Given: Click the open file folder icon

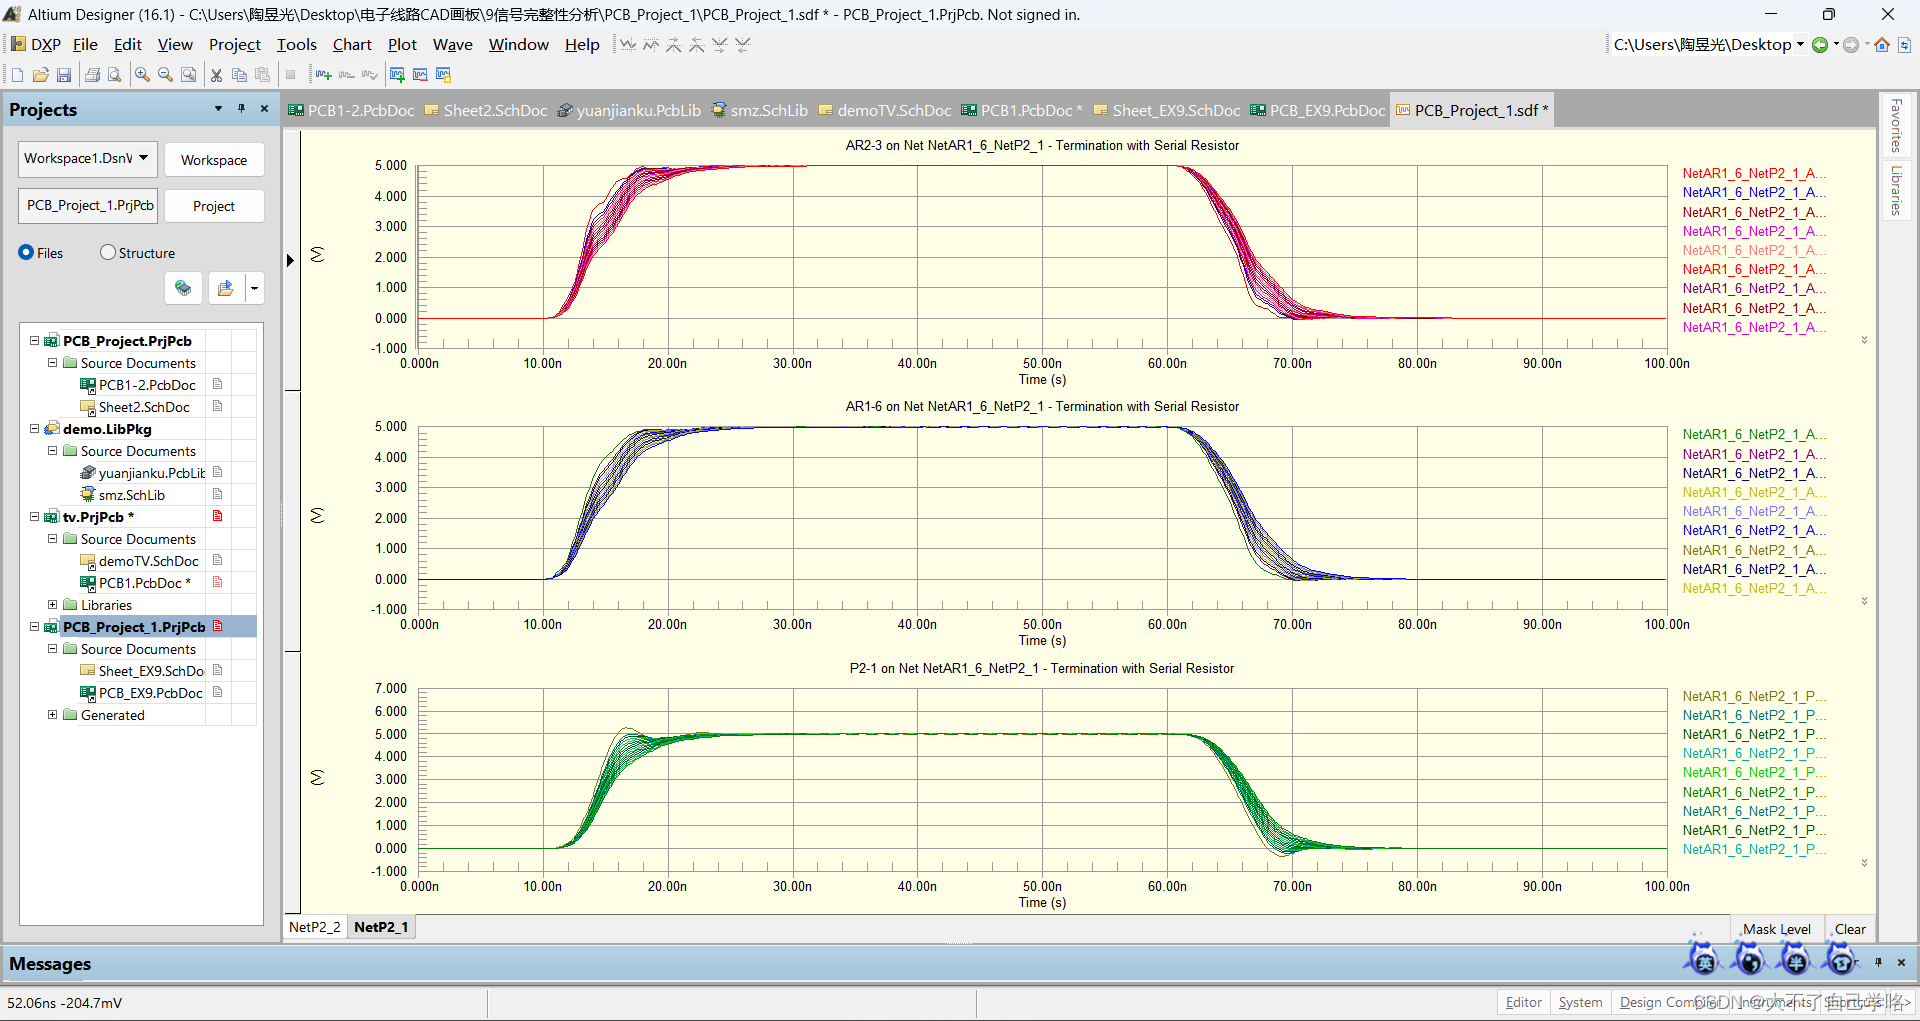Looking at the screenshot, I should tap(41, 75).
